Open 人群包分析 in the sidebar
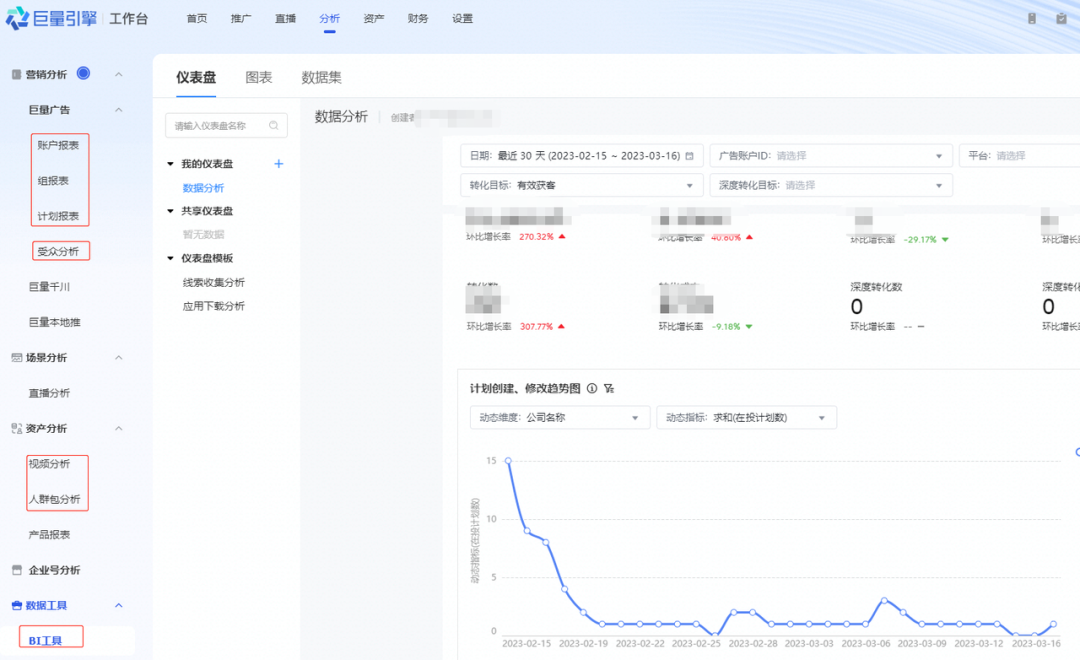Image resolution: width=1080 pixels, height=660 pixels. (x=54, y=499)
